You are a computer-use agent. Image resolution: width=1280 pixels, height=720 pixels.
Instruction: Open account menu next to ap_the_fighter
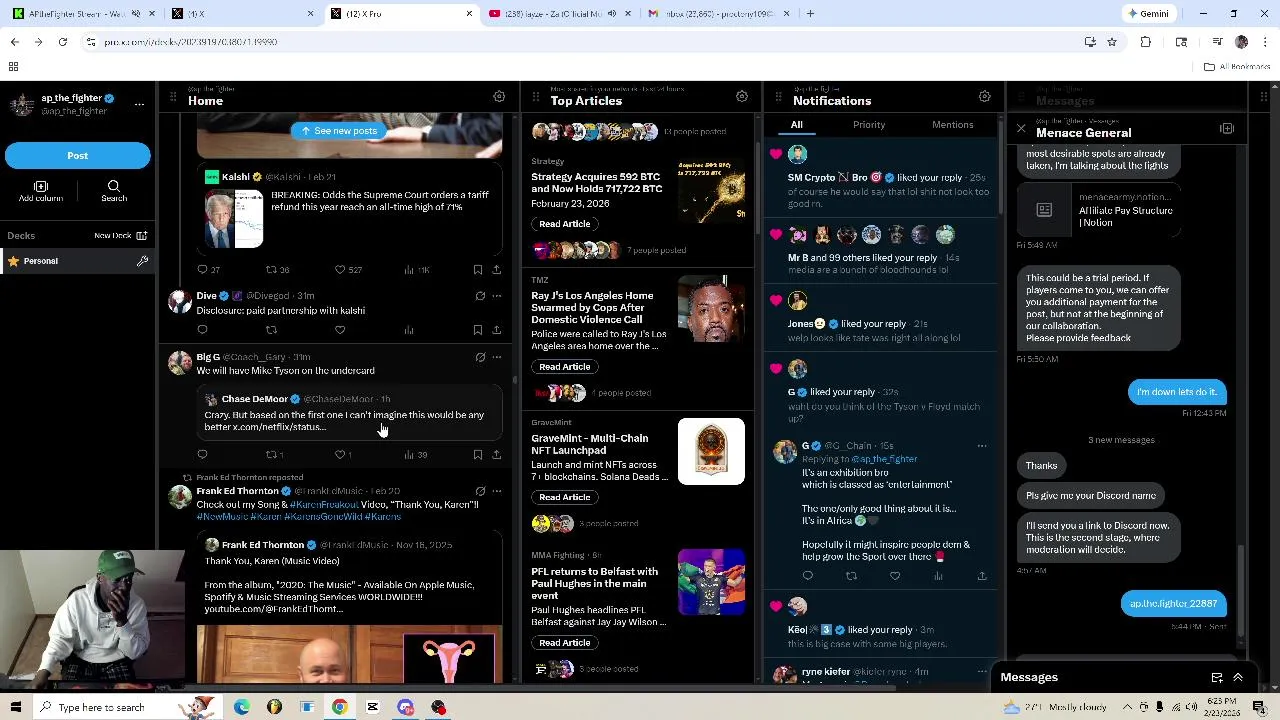(x=139, y=104)
